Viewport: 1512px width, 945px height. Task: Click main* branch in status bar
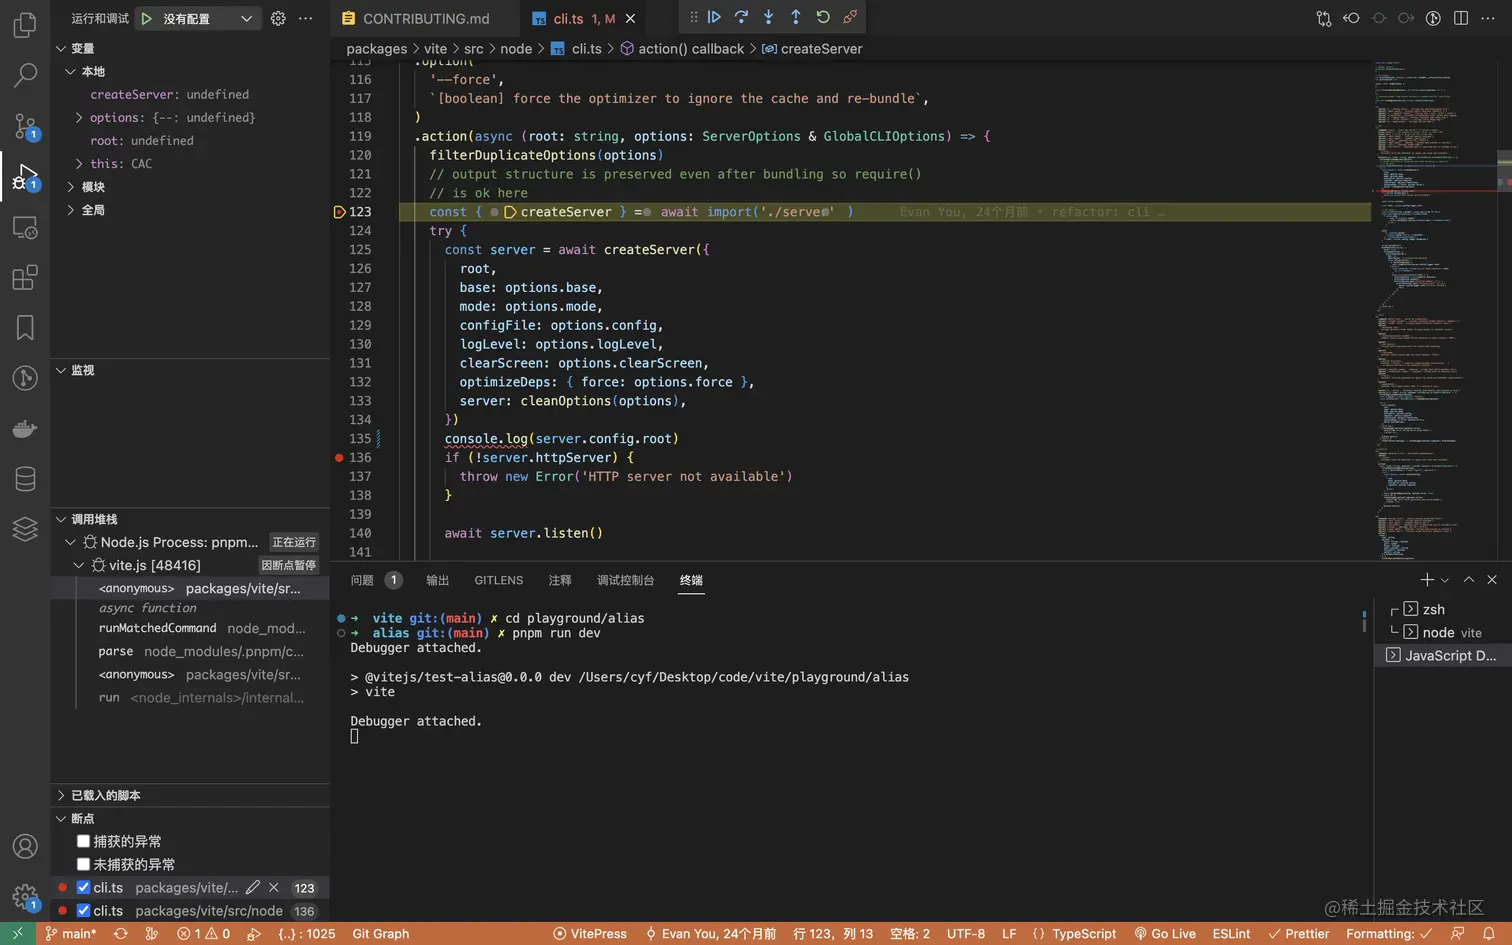71,934
